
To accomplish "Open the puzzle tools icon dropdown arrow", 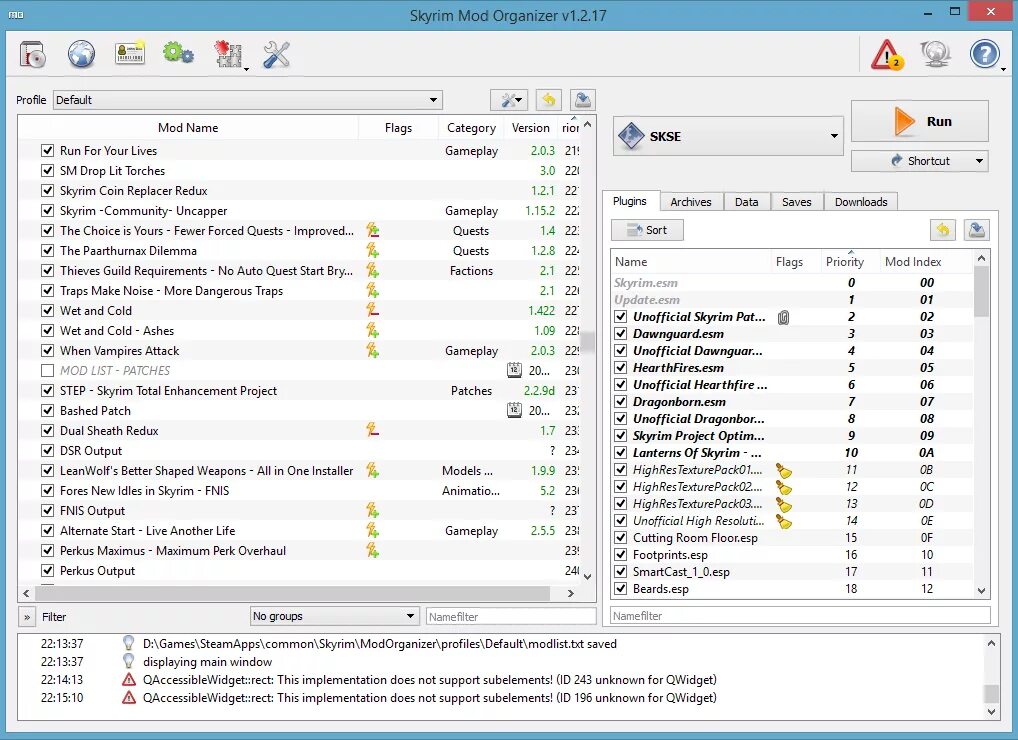I will point(247,69).
